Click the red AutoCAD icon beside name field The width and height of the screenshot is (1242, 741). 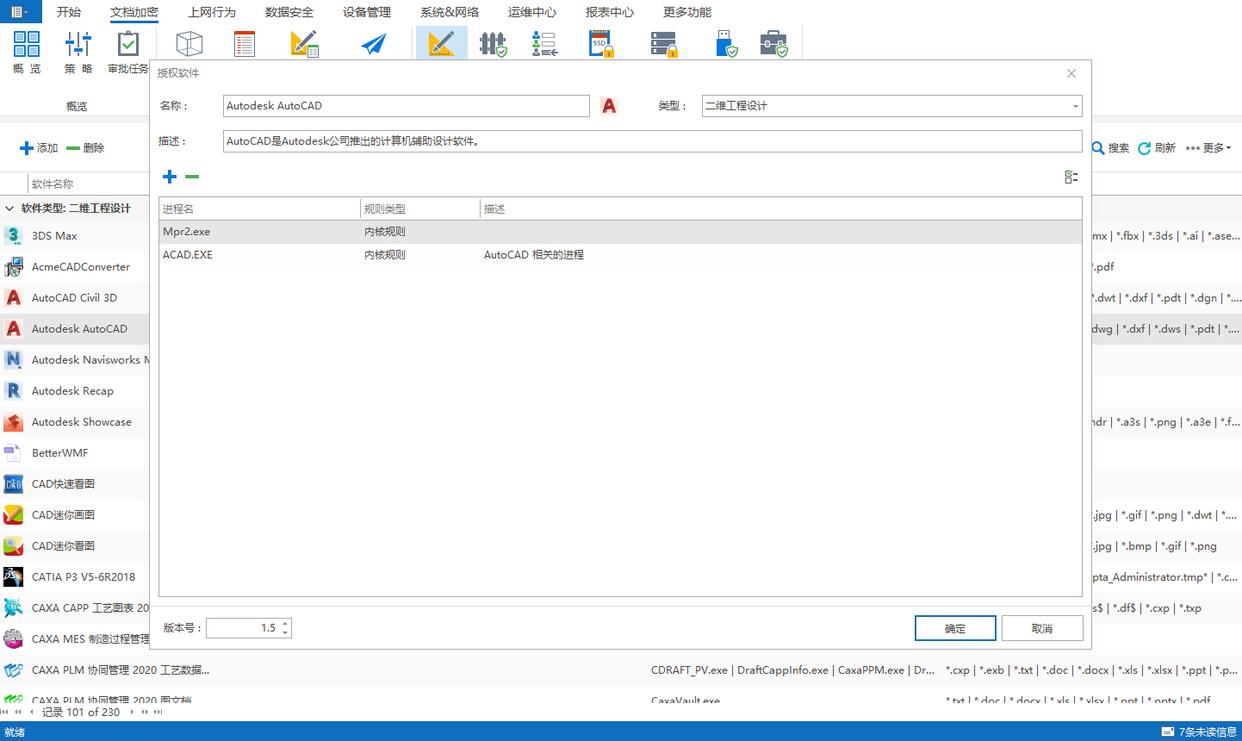tap(608, 106)
